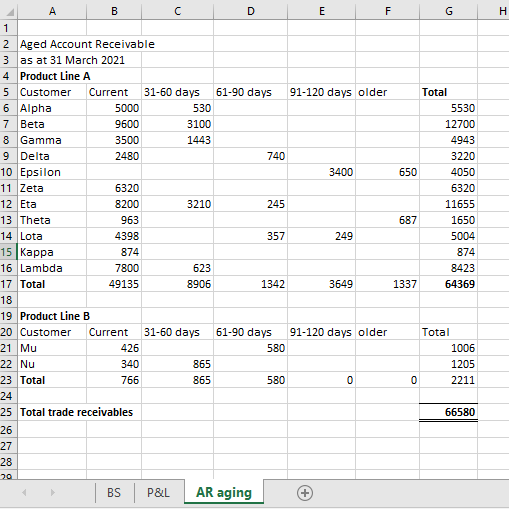Click the select-all corner triangle
This screenshot has height=509, width=509.
coord(10,12)
